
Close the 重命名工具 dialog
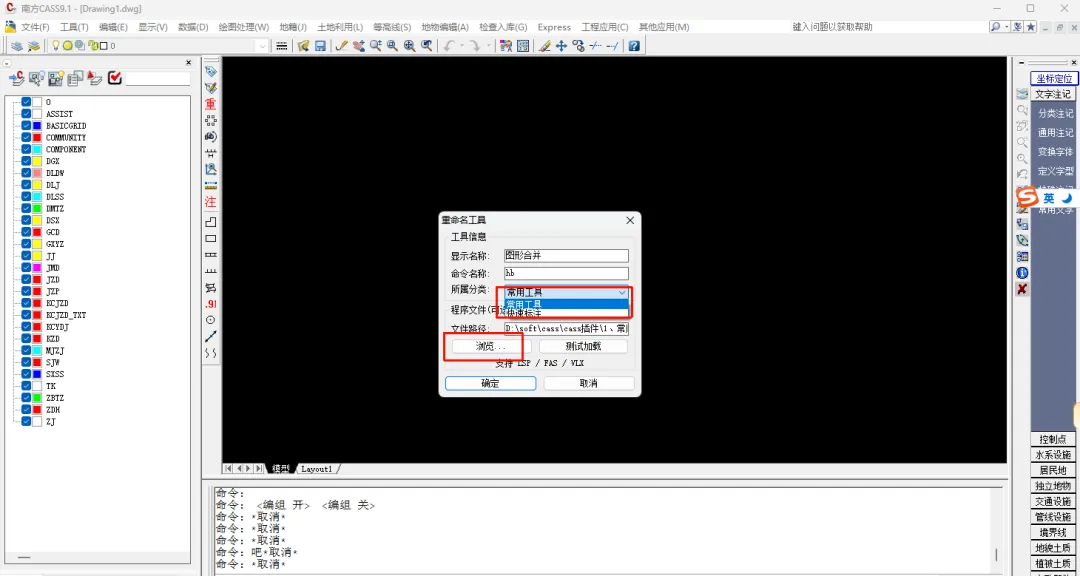tap(630, 220)
